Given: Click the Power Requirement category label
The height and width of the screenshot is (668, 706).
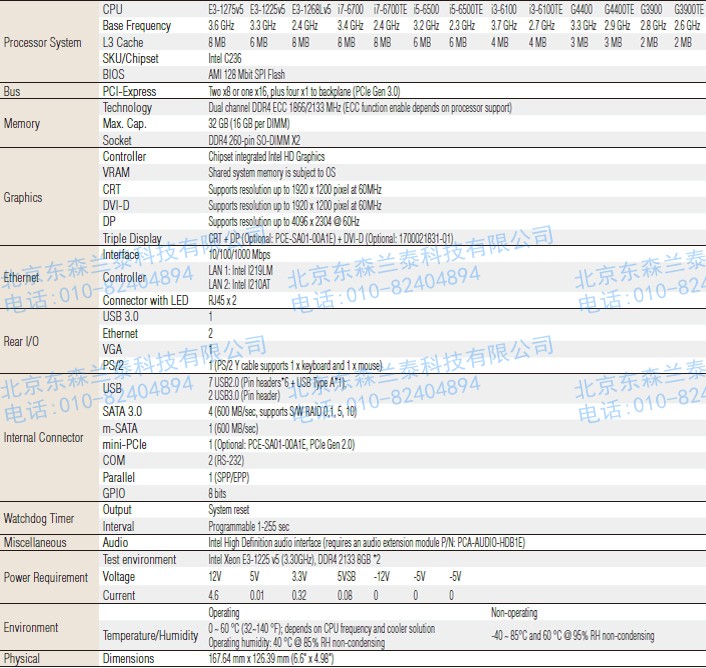Looking at the screenshot, I should click(46, 577).
